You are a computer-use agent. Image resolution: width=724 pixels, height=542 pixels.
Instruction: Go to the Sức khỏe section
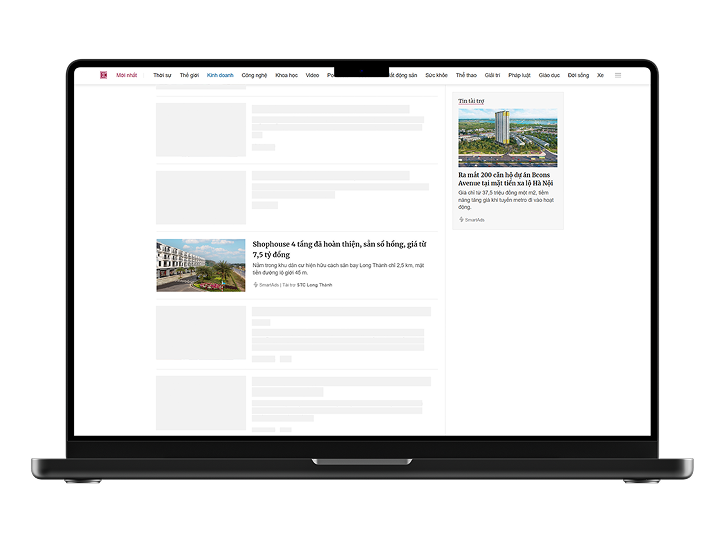tap(436, 75)
